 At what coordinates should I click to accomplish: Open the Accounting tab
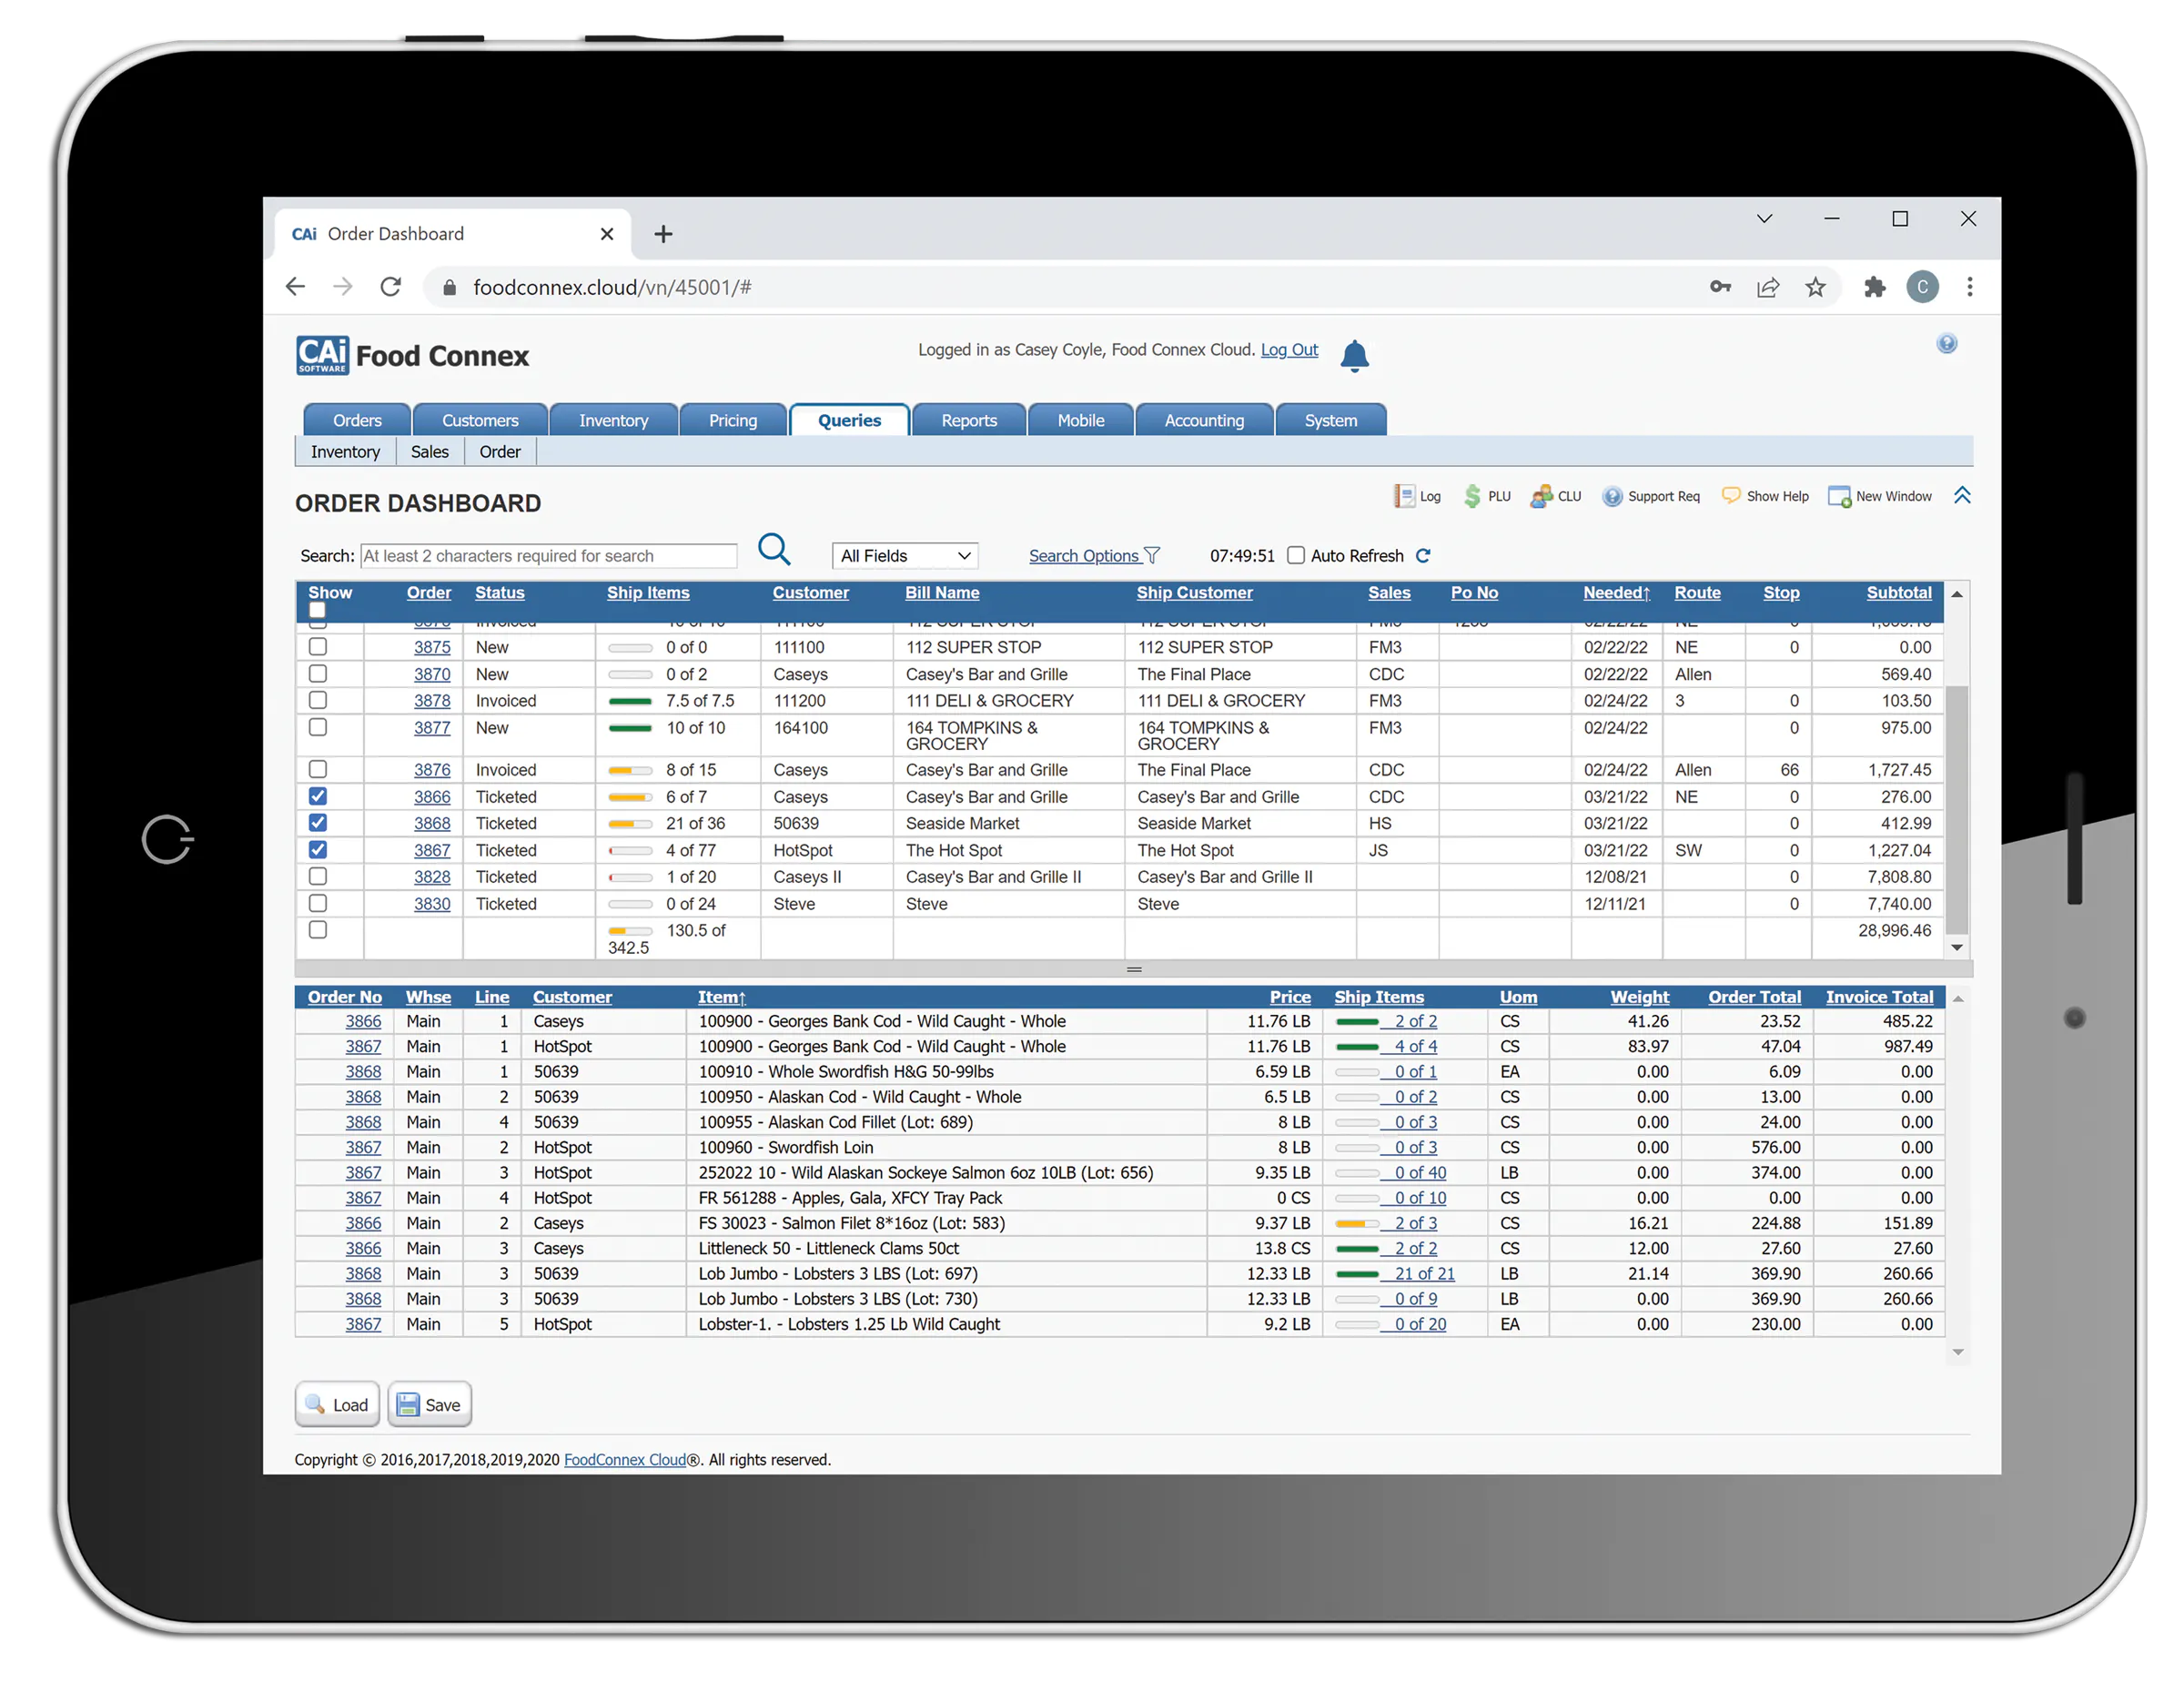pos(1204,421)
